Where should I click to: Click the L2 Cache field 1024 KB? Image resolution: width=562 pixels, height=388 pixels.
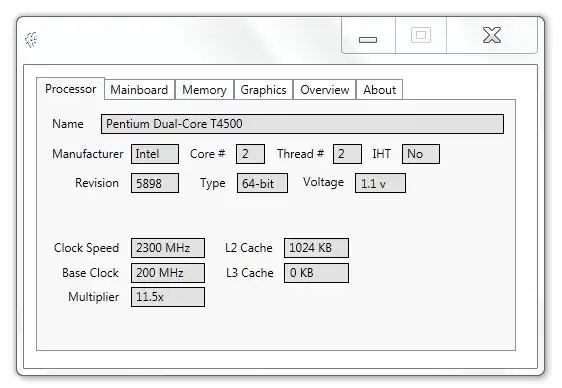click(x=316, y=248)
